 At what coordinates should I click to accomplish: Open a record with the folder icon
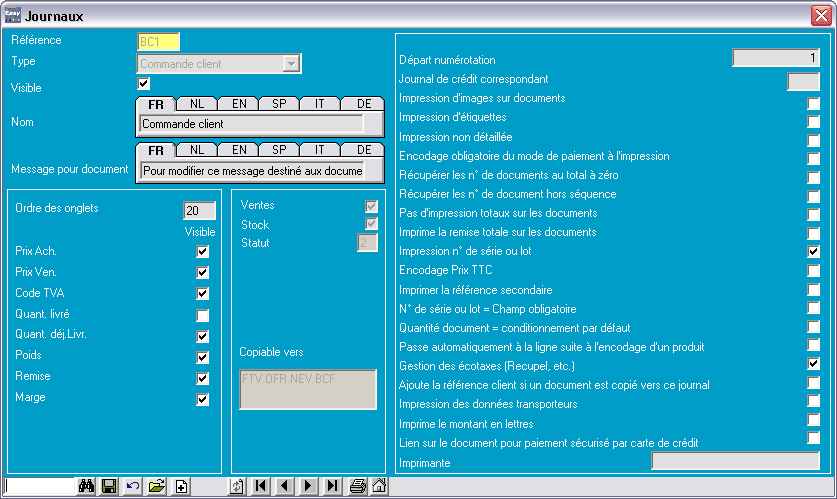click(156, 487)
